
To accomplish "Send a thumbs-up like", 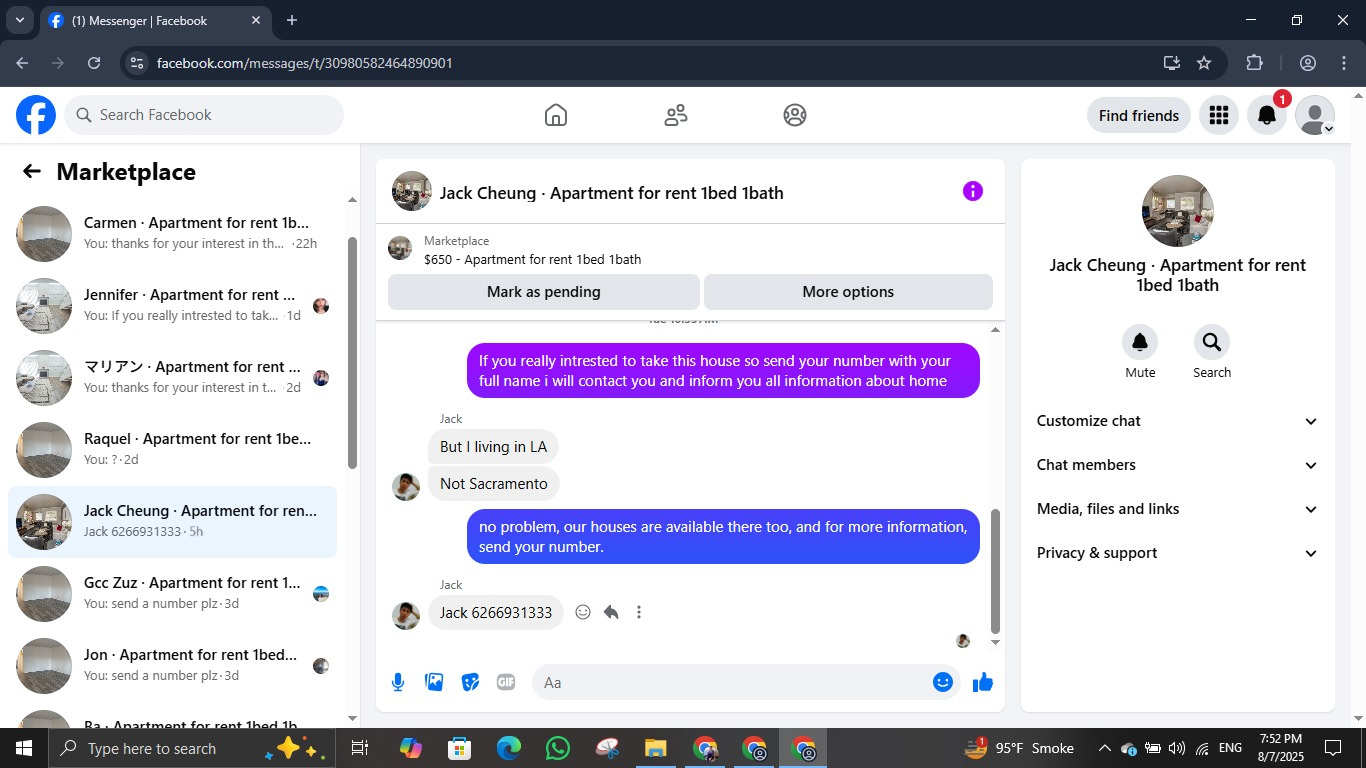I will 983,682.
